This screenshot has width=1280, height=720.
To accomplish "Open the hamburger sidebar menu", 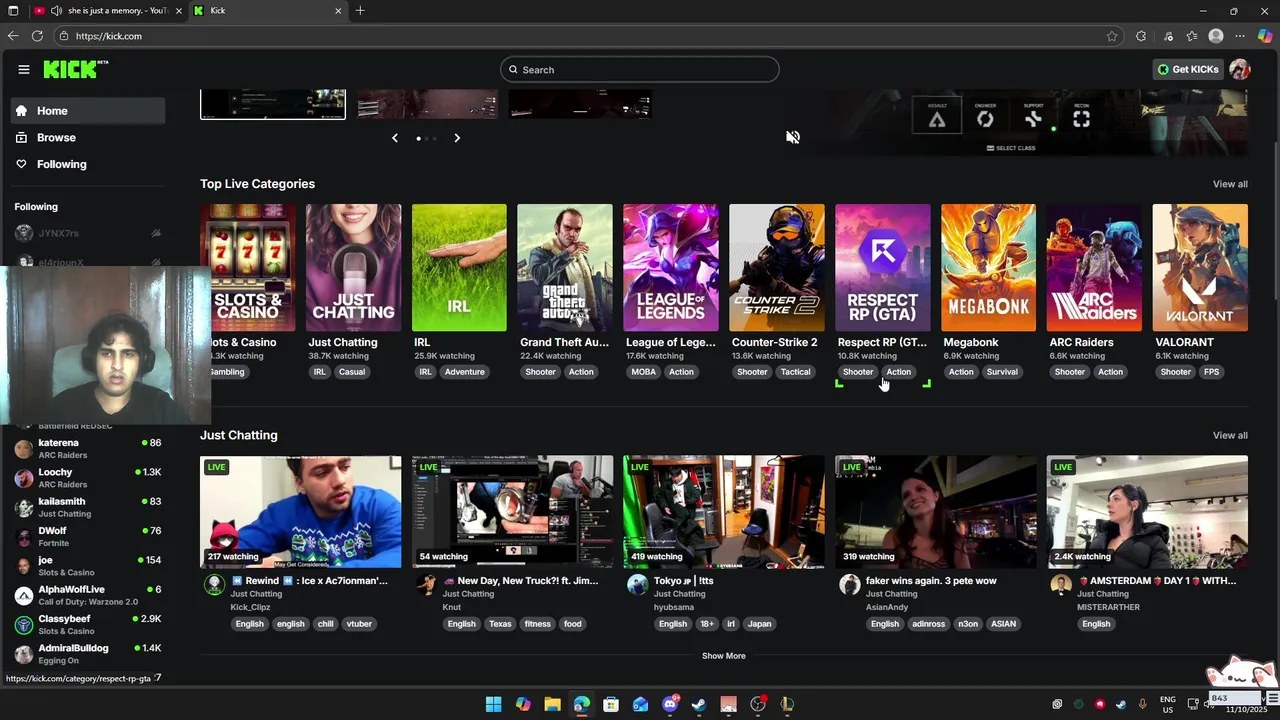I will (24, 69).
